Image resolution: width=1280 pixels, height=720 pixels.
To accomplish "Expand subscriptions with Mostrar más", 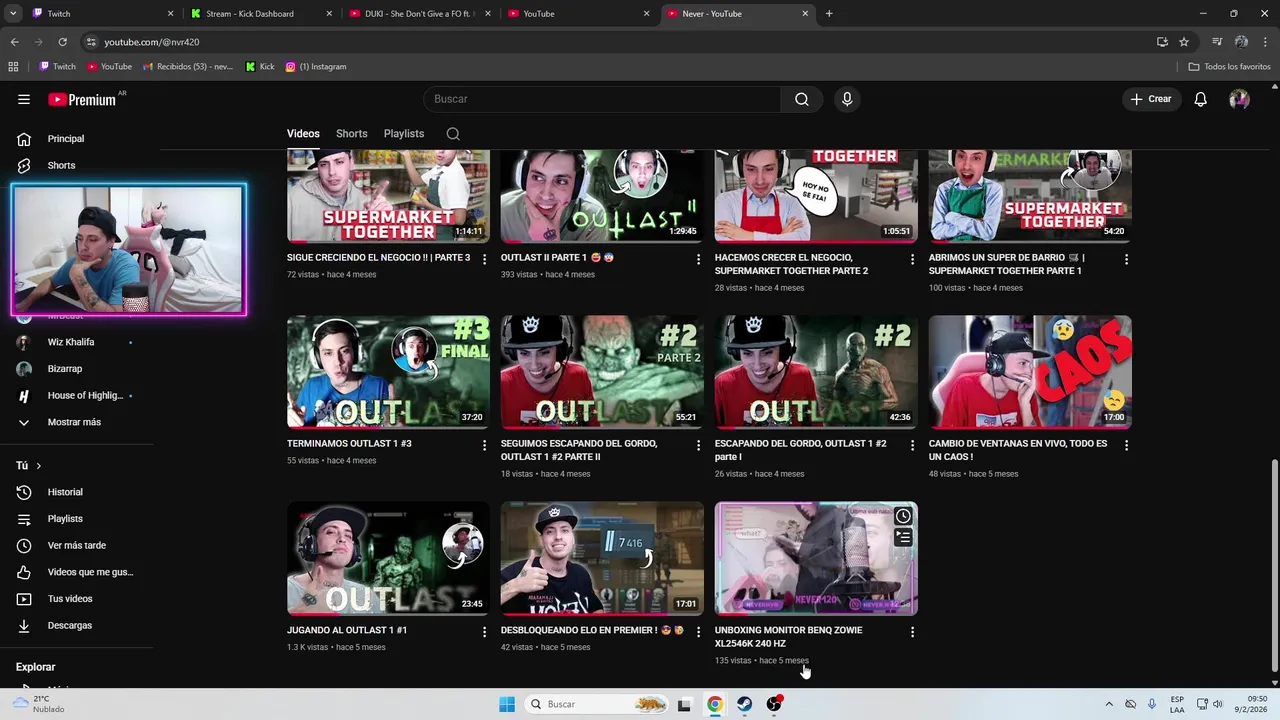I will pos(75,422).
